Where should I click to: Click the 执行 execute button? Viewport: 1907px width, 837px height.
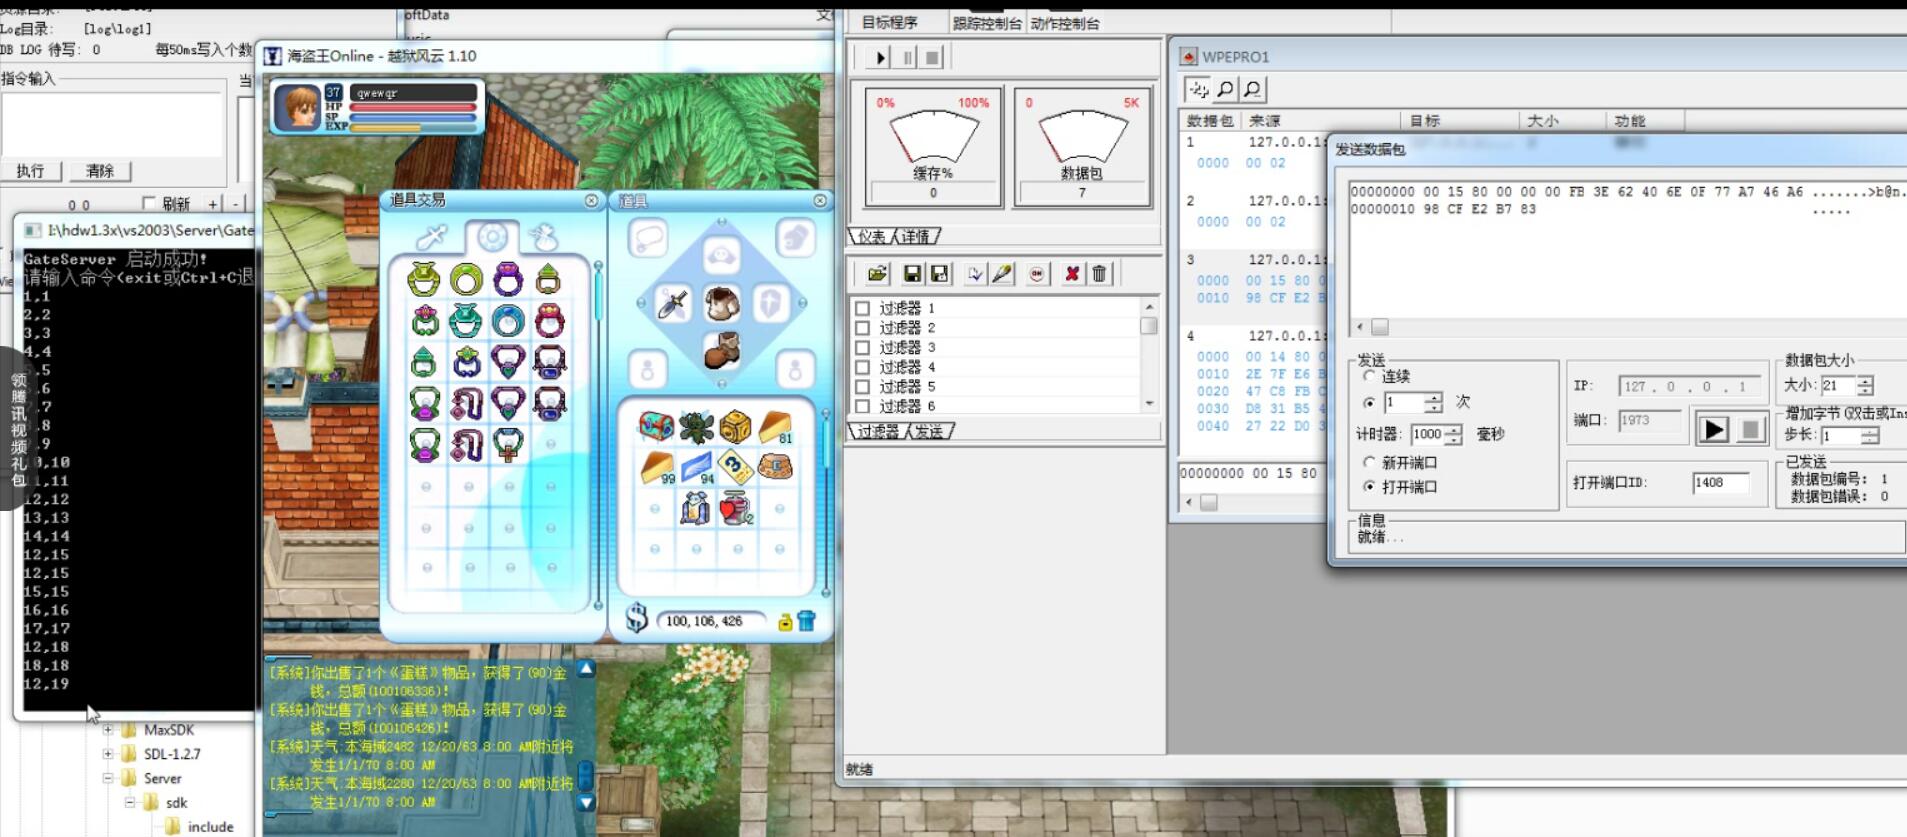pos(30,171)
